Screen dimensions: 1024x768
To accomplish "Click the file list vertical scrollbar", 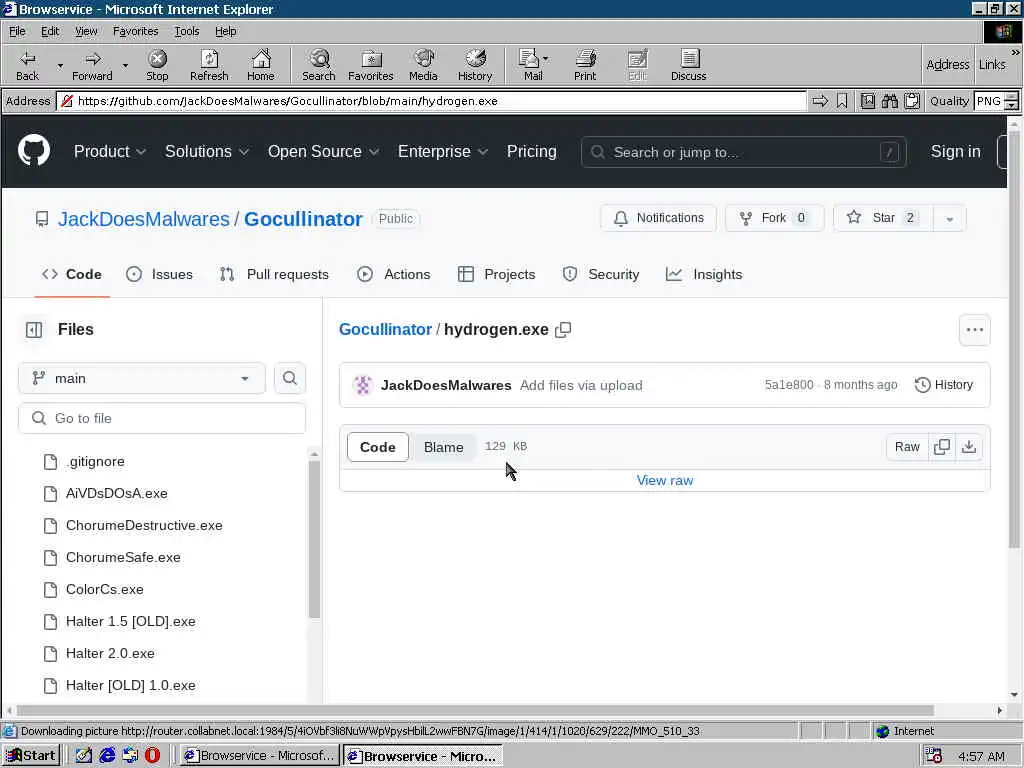I will [314, 539].
